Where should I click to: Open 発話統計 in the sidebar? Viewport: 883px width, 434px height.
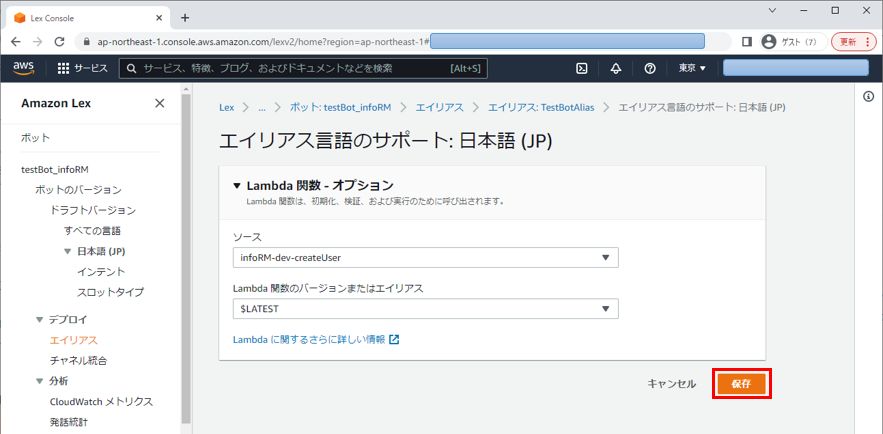click(69, 422)
